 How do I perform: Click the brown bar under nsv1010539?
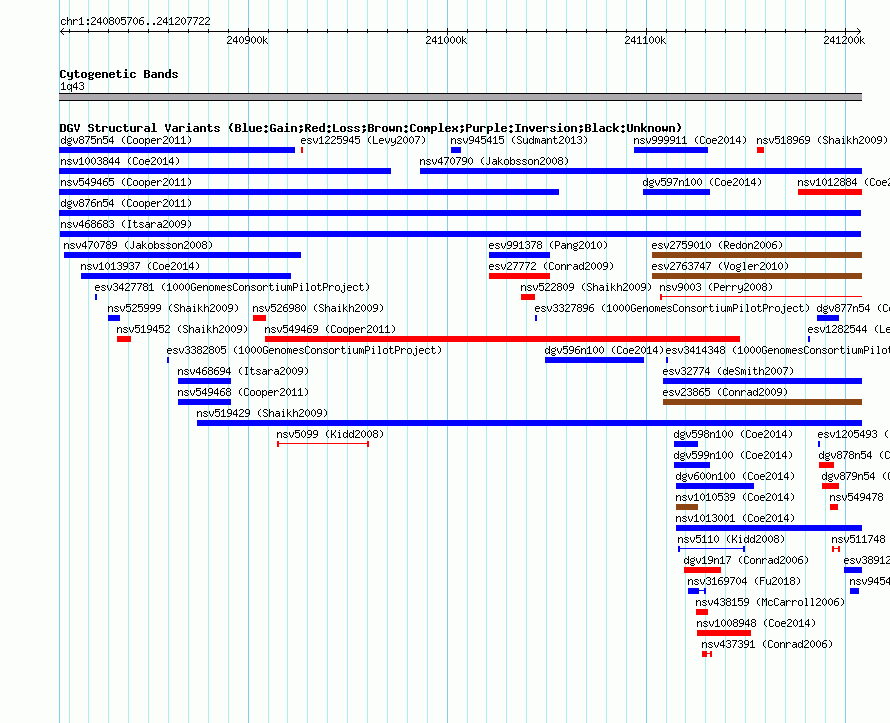(x=687, y=507)
